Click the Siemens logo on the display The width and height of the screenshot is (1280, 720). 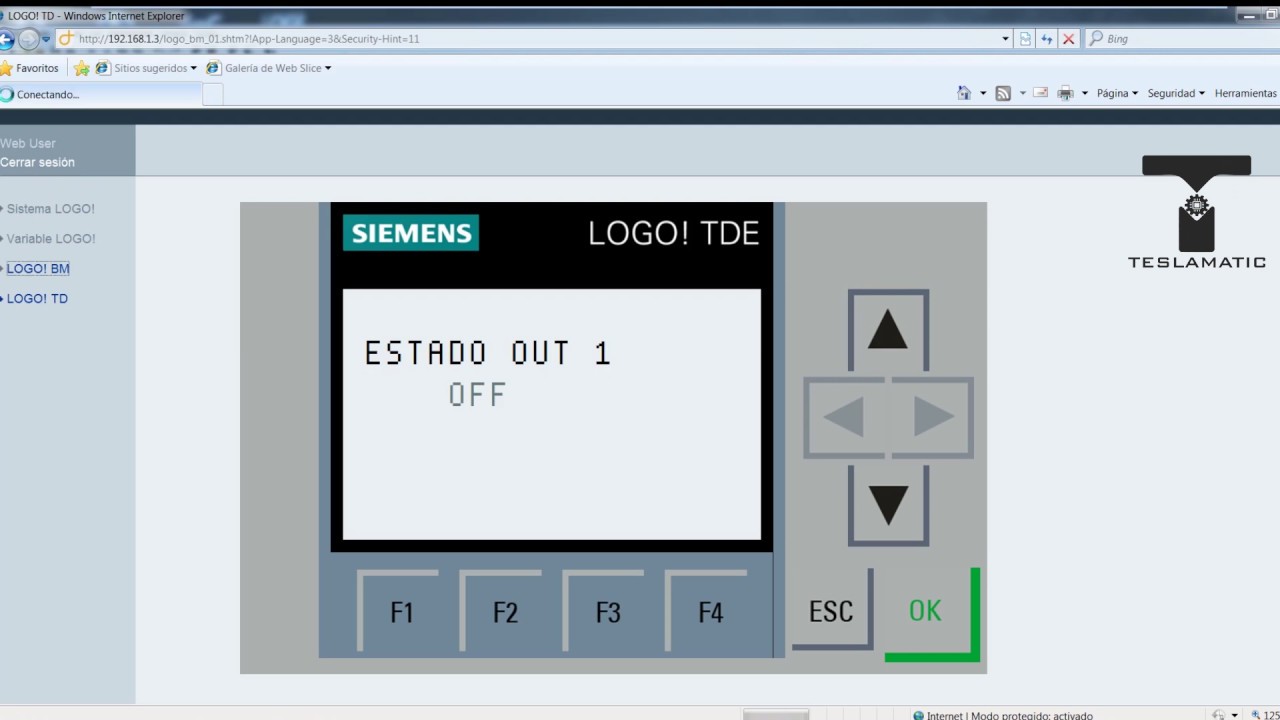(x=411, y=233)
